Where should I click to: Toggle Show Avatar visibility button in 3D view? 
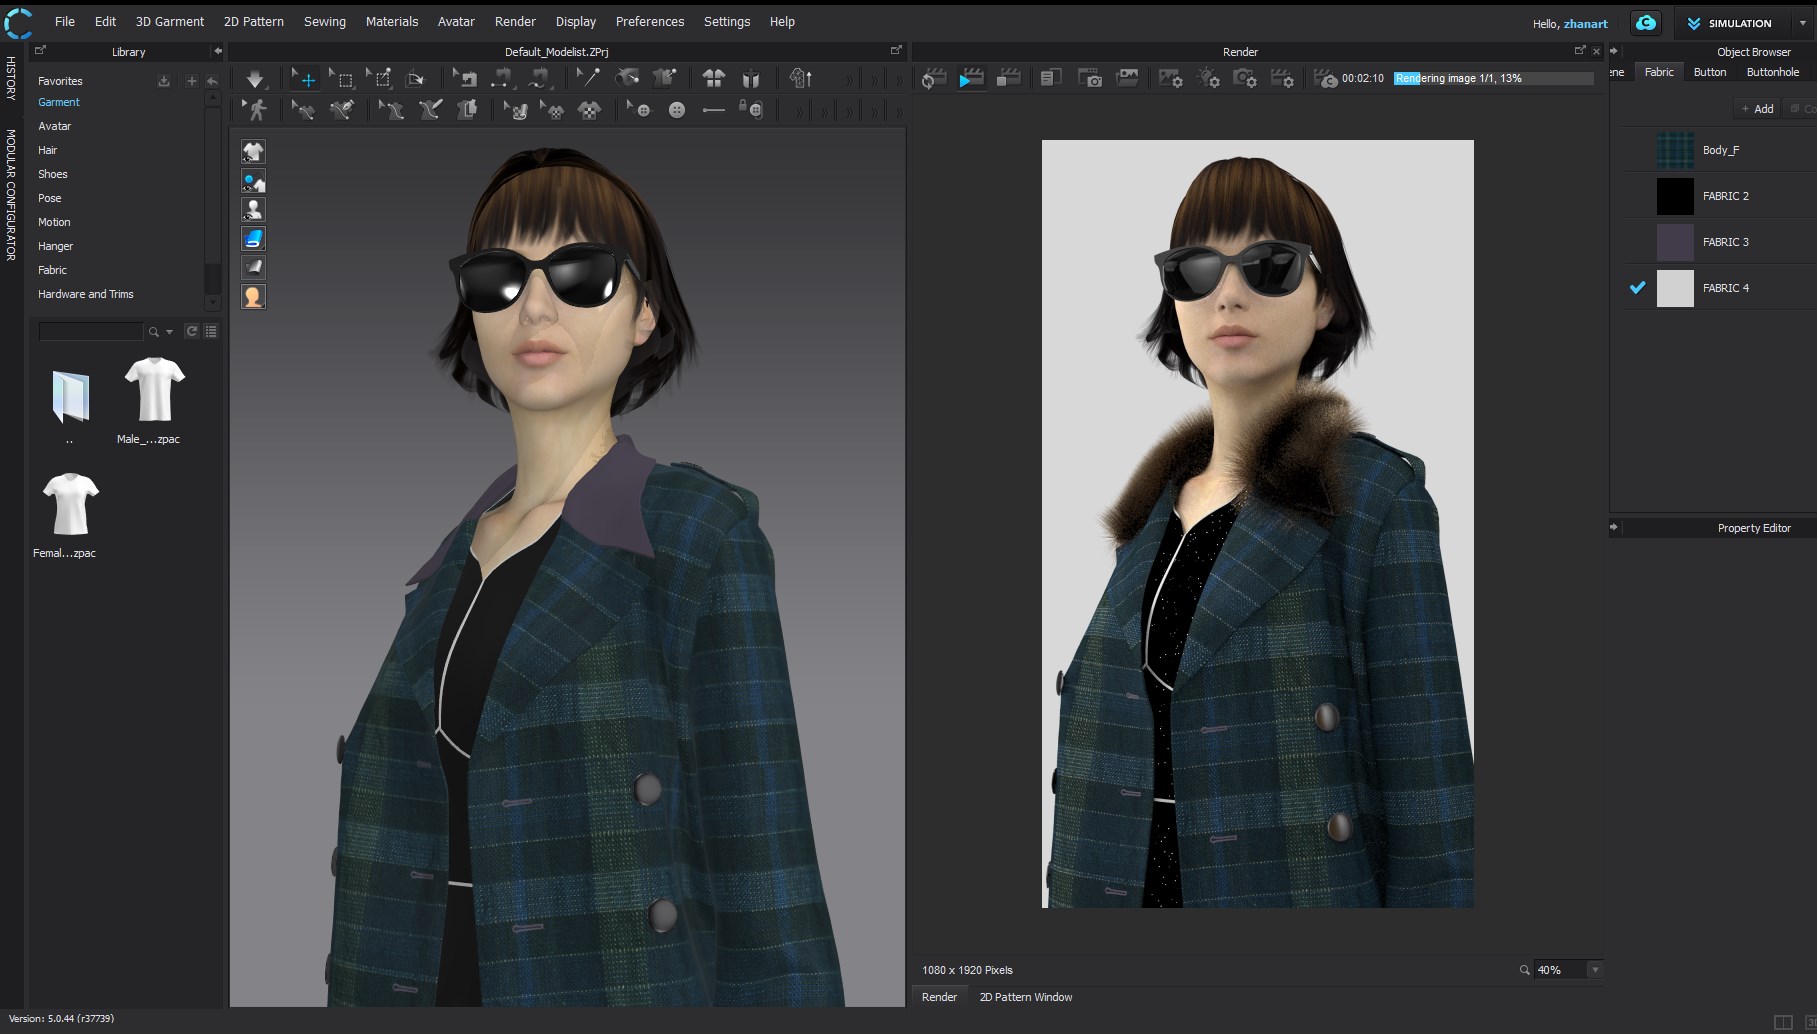coord(253,210)
